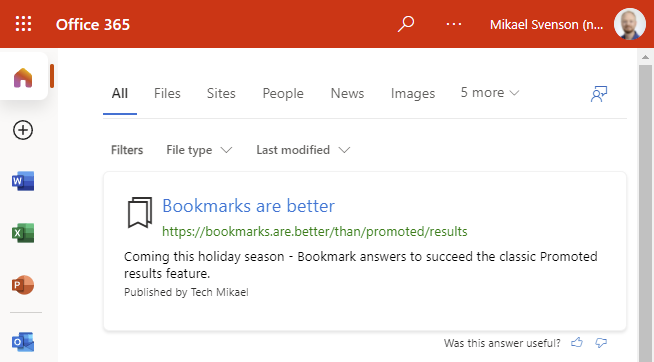Click the bookmarks.are.better URL
The height and width of the screenshot is (362, 654).
pos(314,231)
